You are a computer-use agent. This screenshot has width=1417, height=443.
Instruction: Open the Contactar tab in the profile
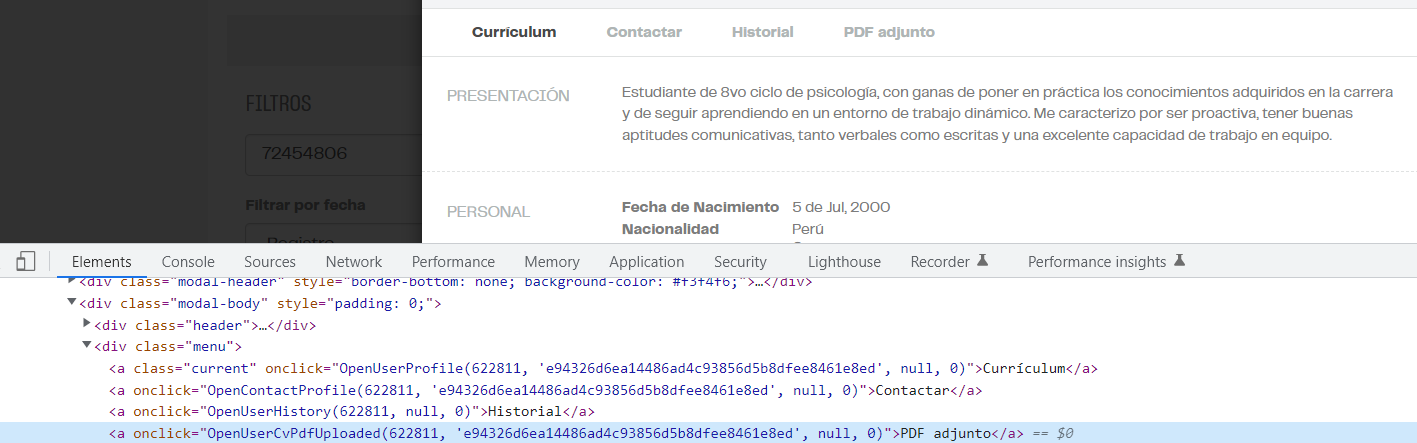(x=644, y=32)
